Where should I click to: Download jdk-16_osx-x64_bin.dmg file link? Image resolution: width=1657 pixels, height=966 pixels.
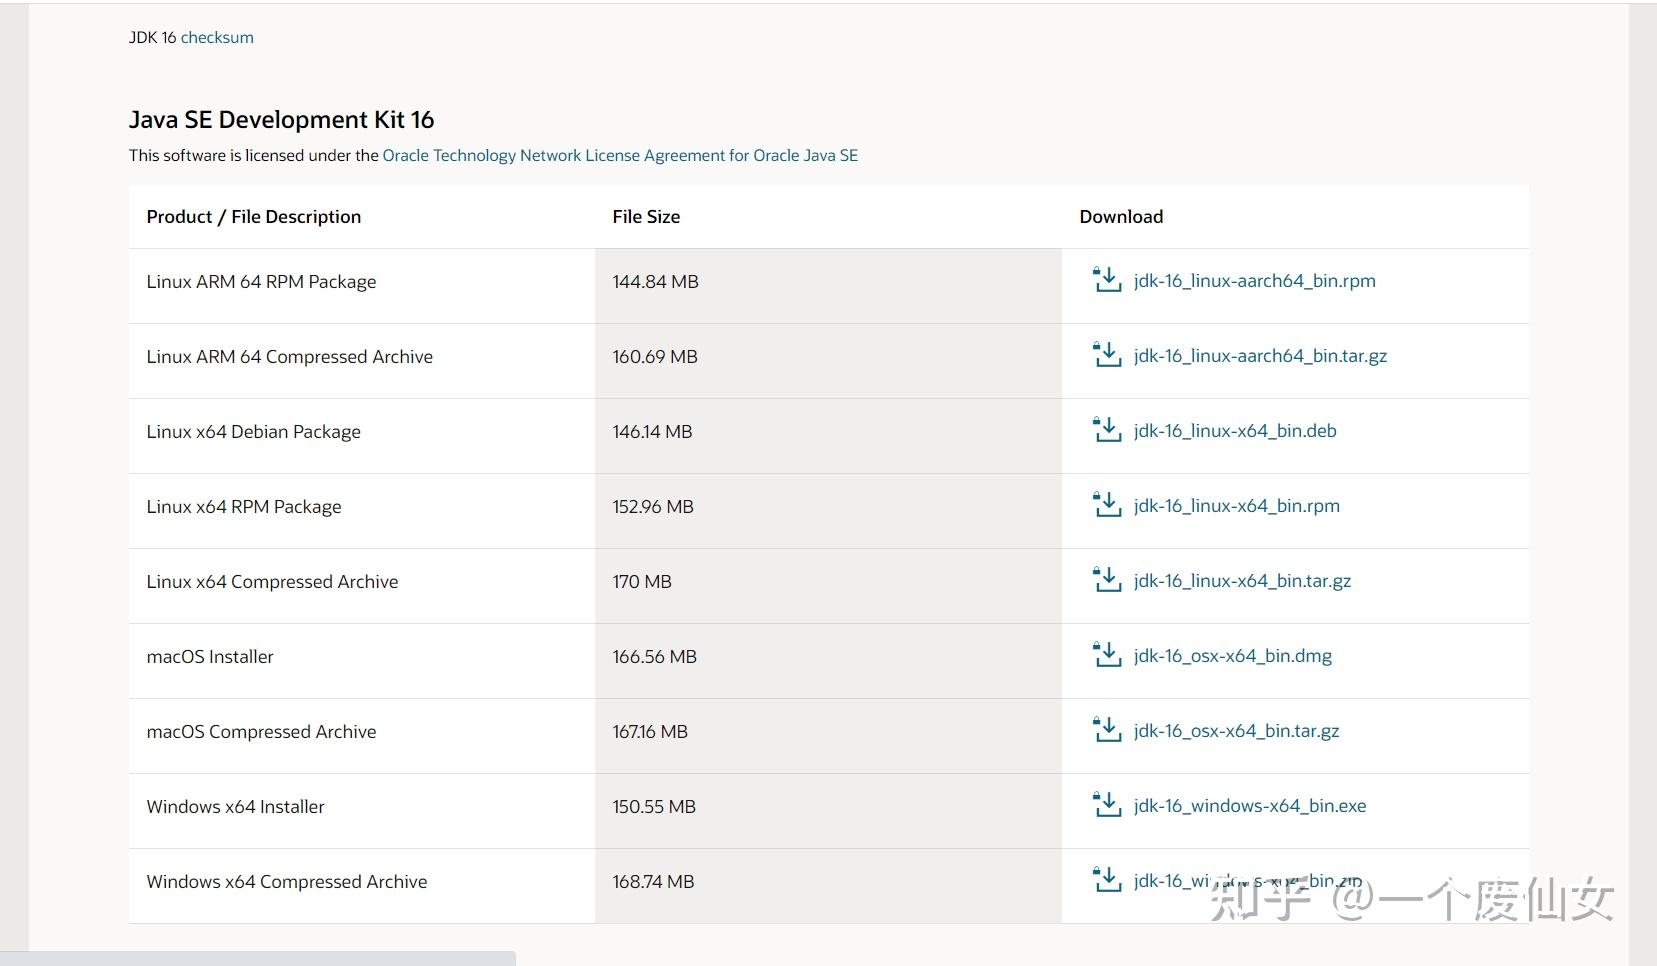click(x=1233, y=656)
